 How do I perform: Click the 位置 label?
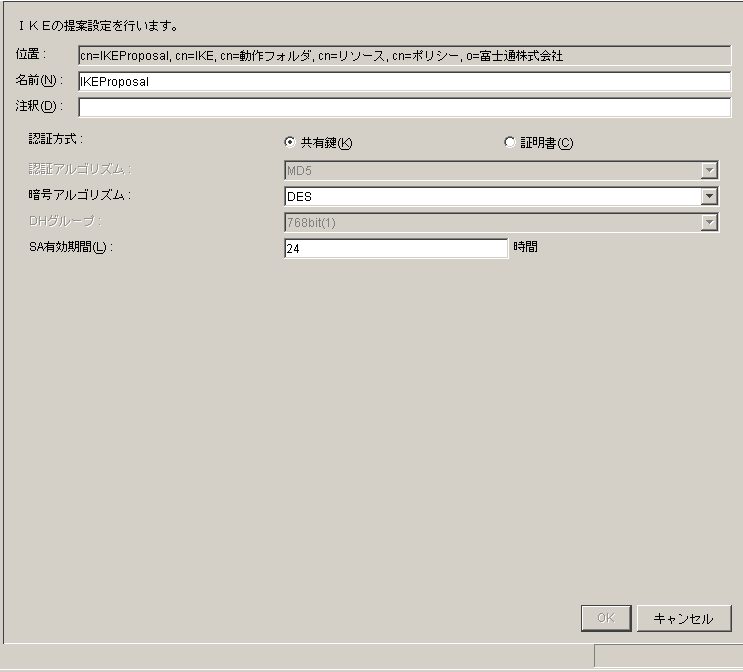tap(31, 54)
